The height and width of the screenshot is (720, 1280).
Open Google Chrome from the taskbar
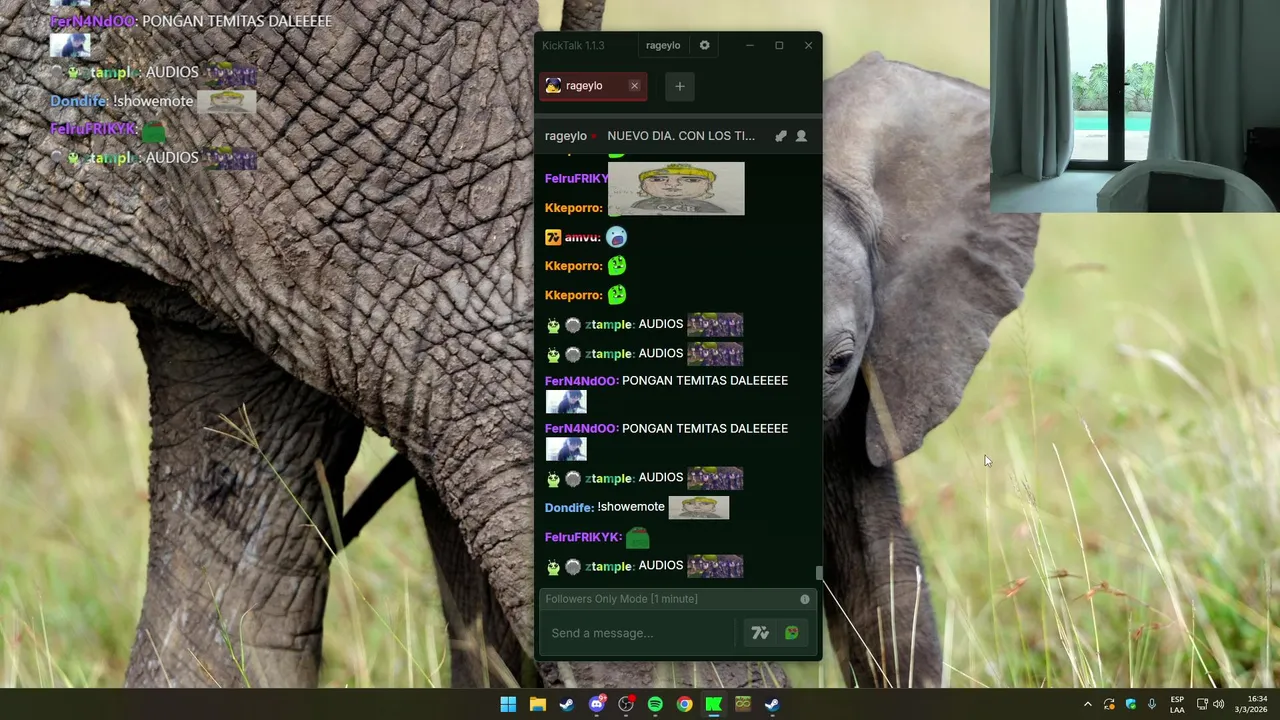coord(684,704)
